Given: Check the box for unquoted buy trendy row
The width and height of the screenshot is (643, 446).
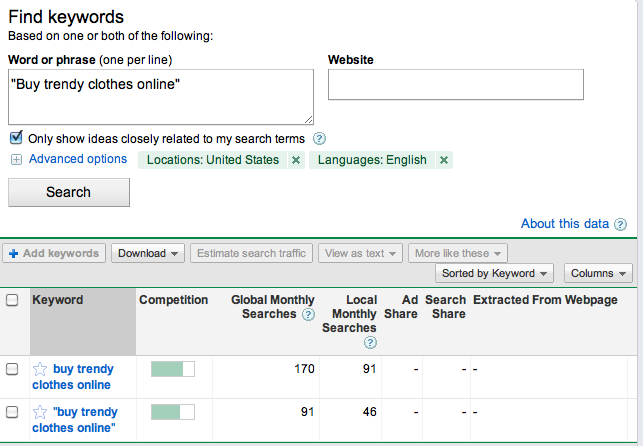Looking at the screenshot, I should 12,369.
